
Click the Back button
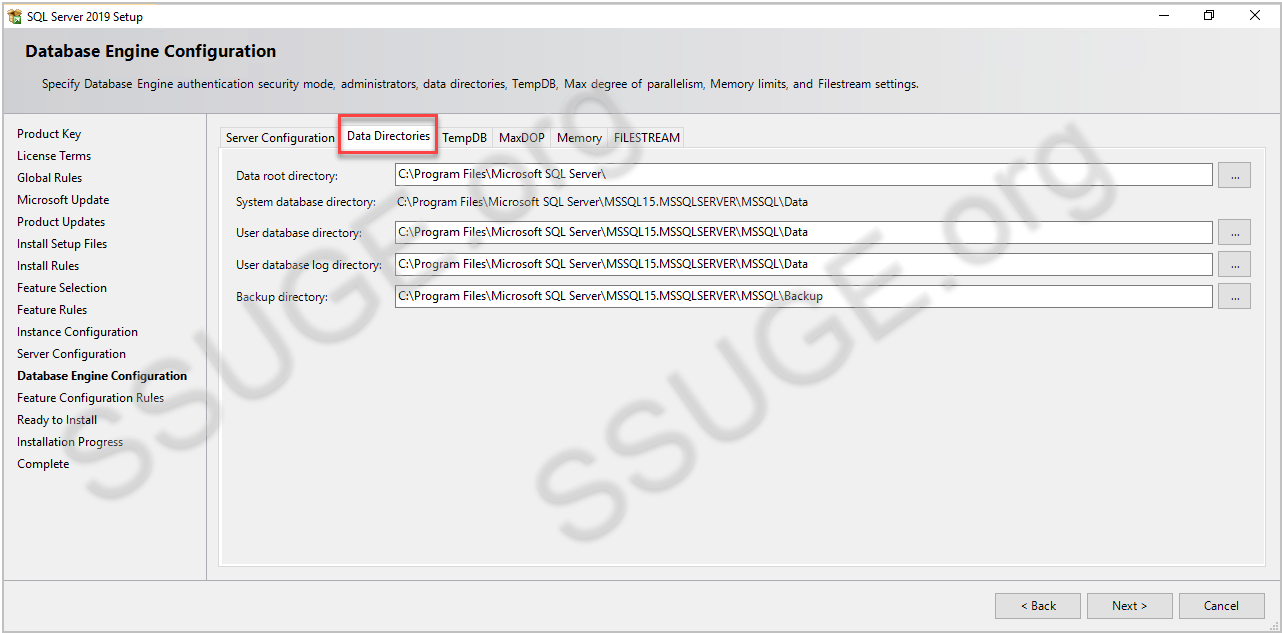pos(1037,605)
